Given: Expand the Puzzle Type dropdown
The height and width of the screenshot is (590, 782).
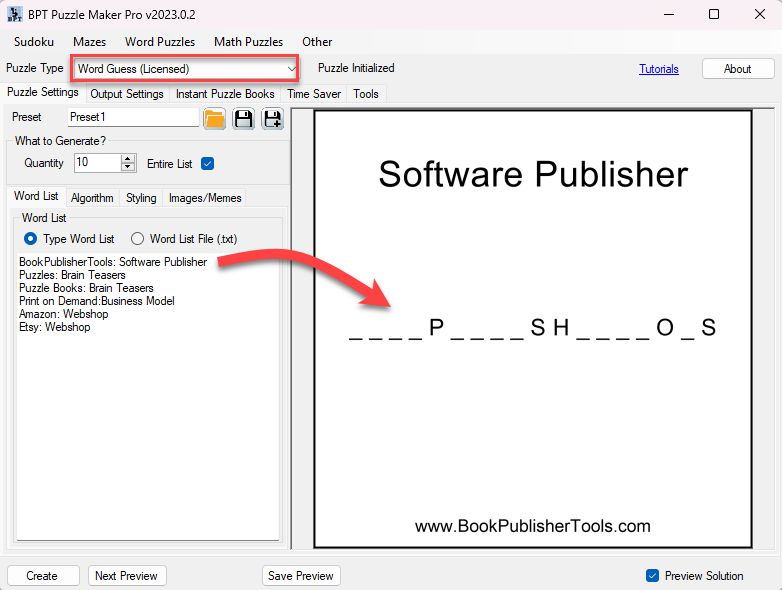Looking at the screenshot, I should [291, 69].
